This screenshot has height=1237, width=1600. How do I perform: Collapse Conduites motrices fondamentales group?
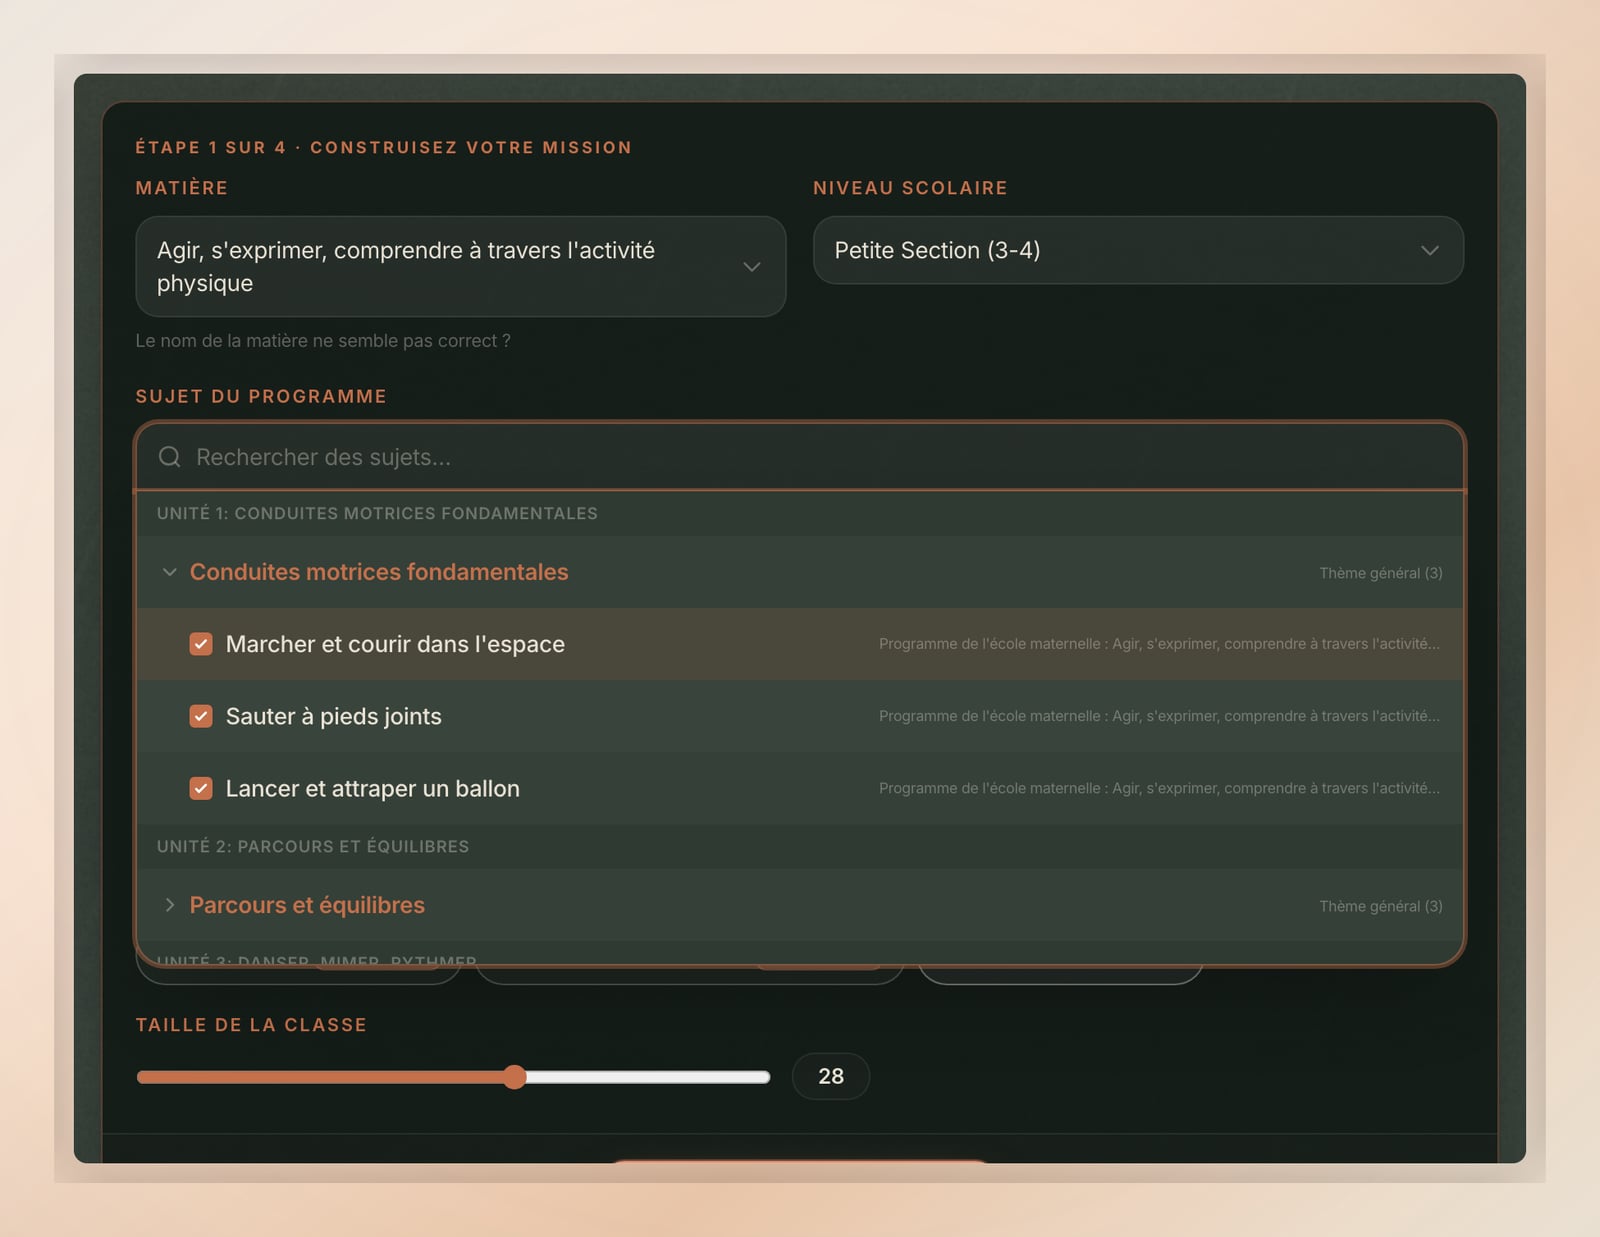click(x=170, y=572)
